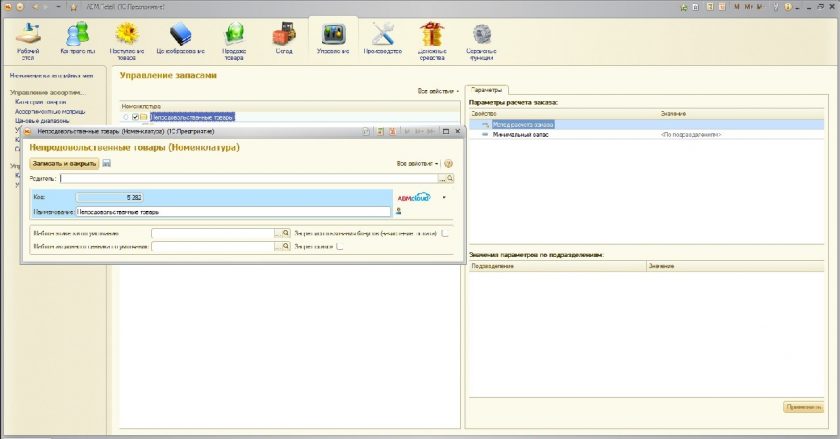This screenshot has height=439, width=840.
Task: Select the Минимальный запас property row
Action: (x=647, y=135)
